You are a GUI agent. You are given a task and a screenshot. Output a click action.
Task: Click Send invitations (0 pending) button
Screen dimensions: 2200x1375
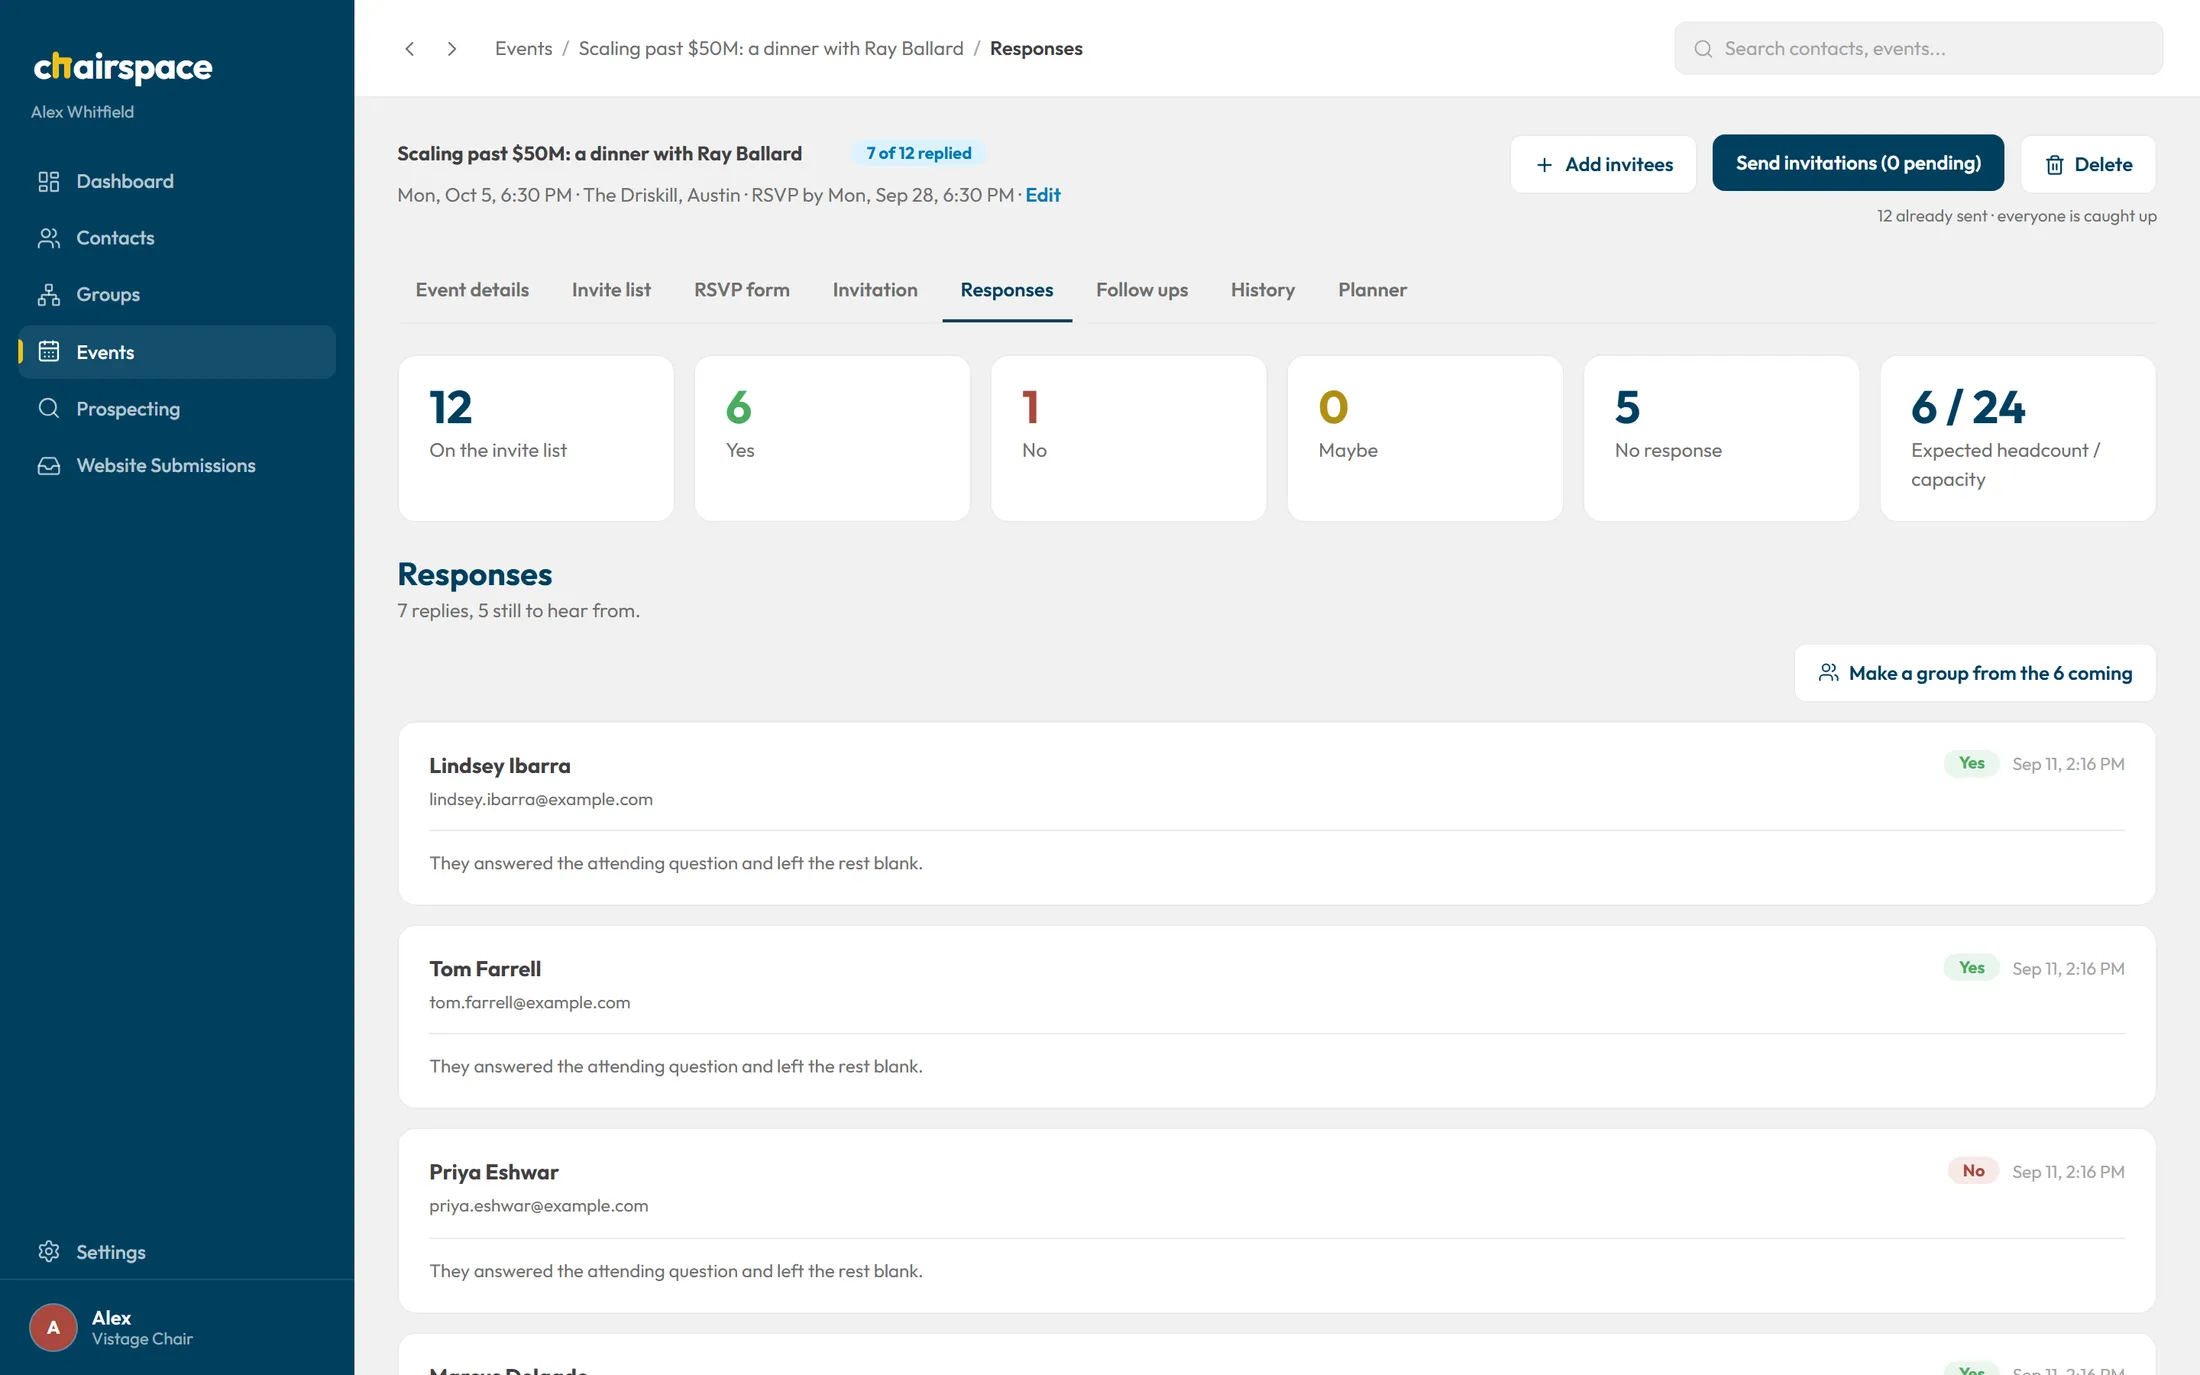click(1858, 163)
